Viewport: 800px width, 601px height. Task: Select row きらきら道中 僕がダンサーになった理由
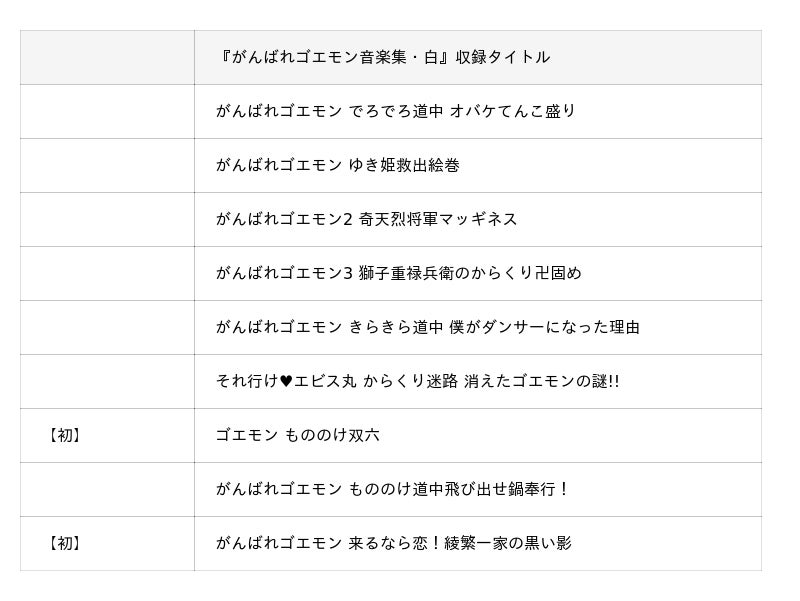pos(391,328)
